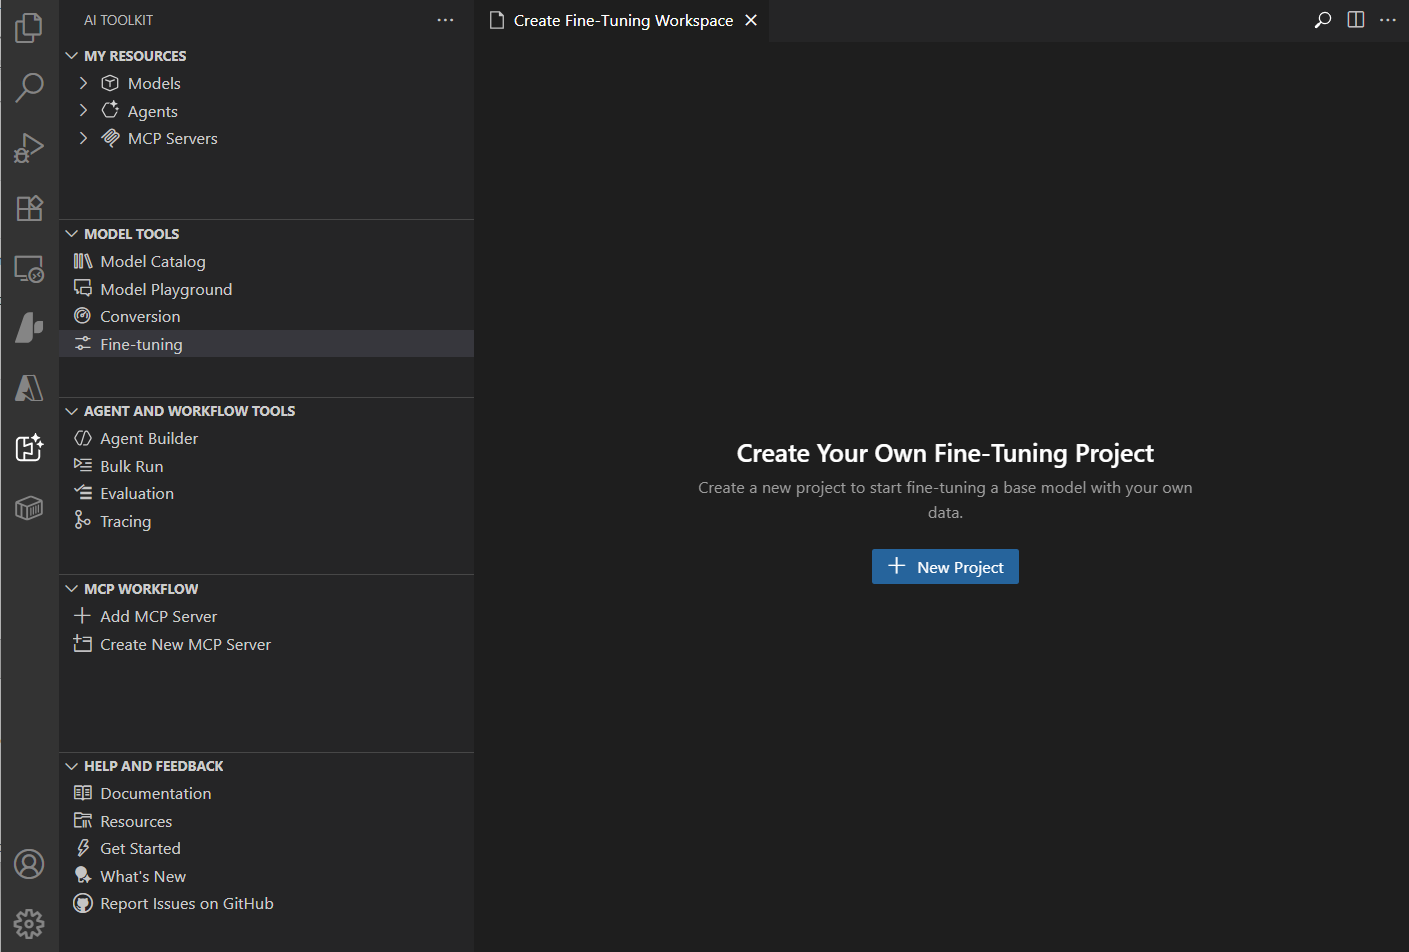Open the Manage settings gear
This screenshot has width=1409, height=952.
[29, 923]
